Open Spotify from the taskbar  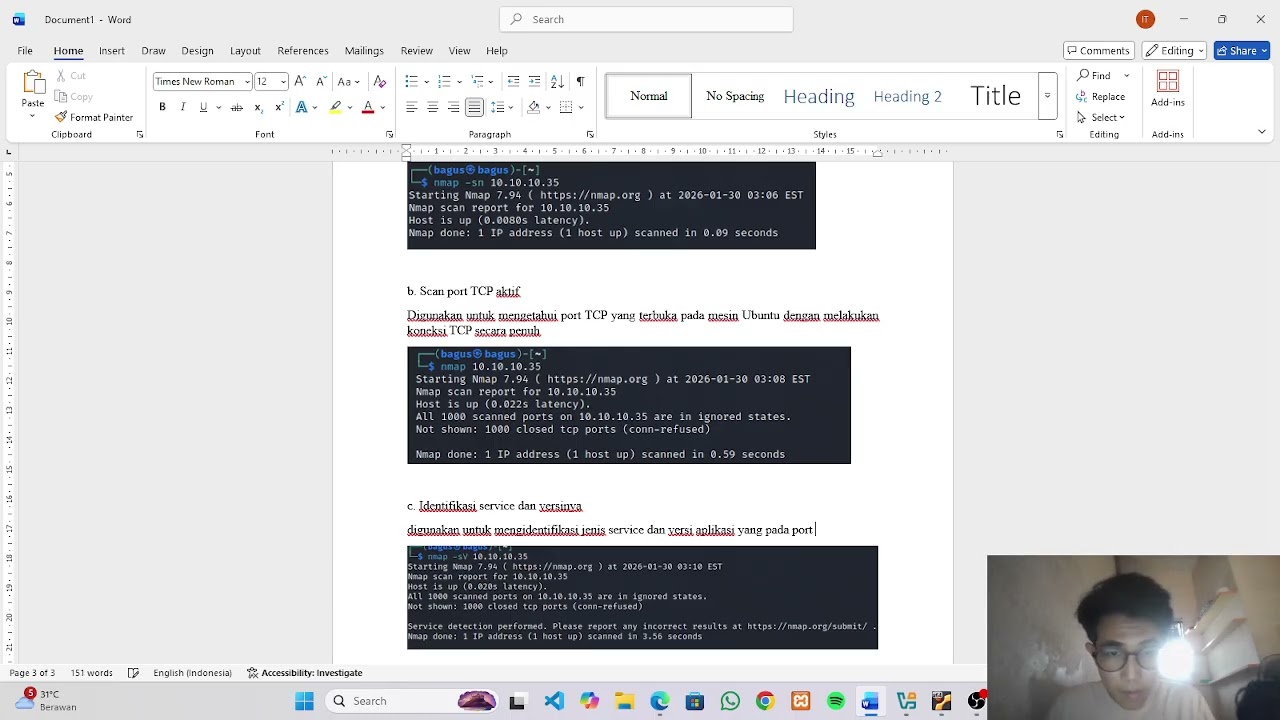[836, 701]
